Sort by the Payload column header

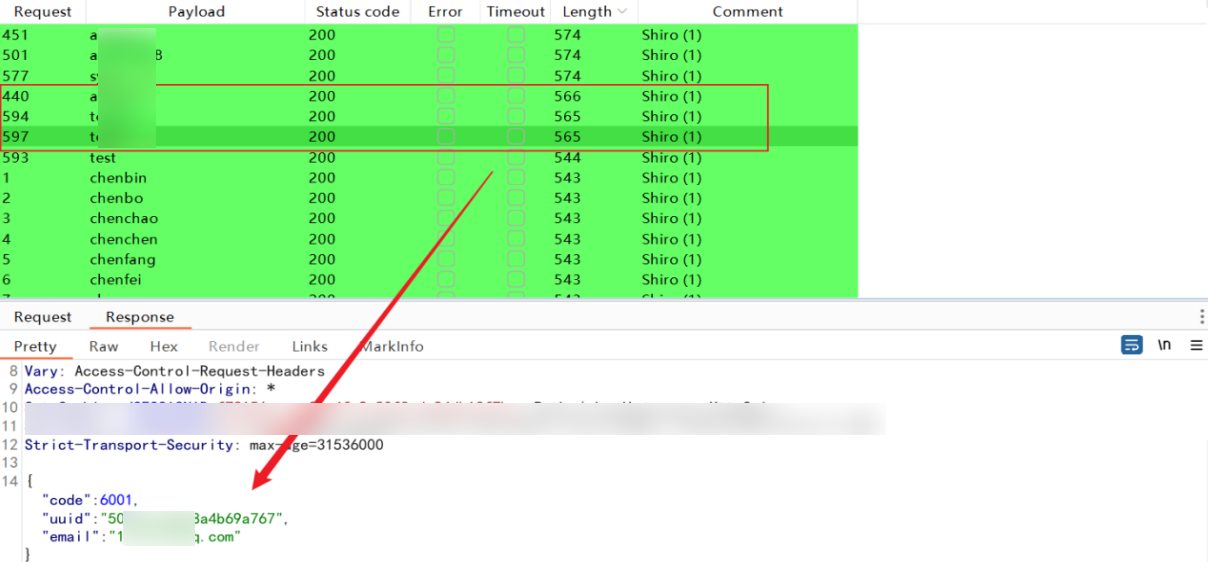point(196,12)
